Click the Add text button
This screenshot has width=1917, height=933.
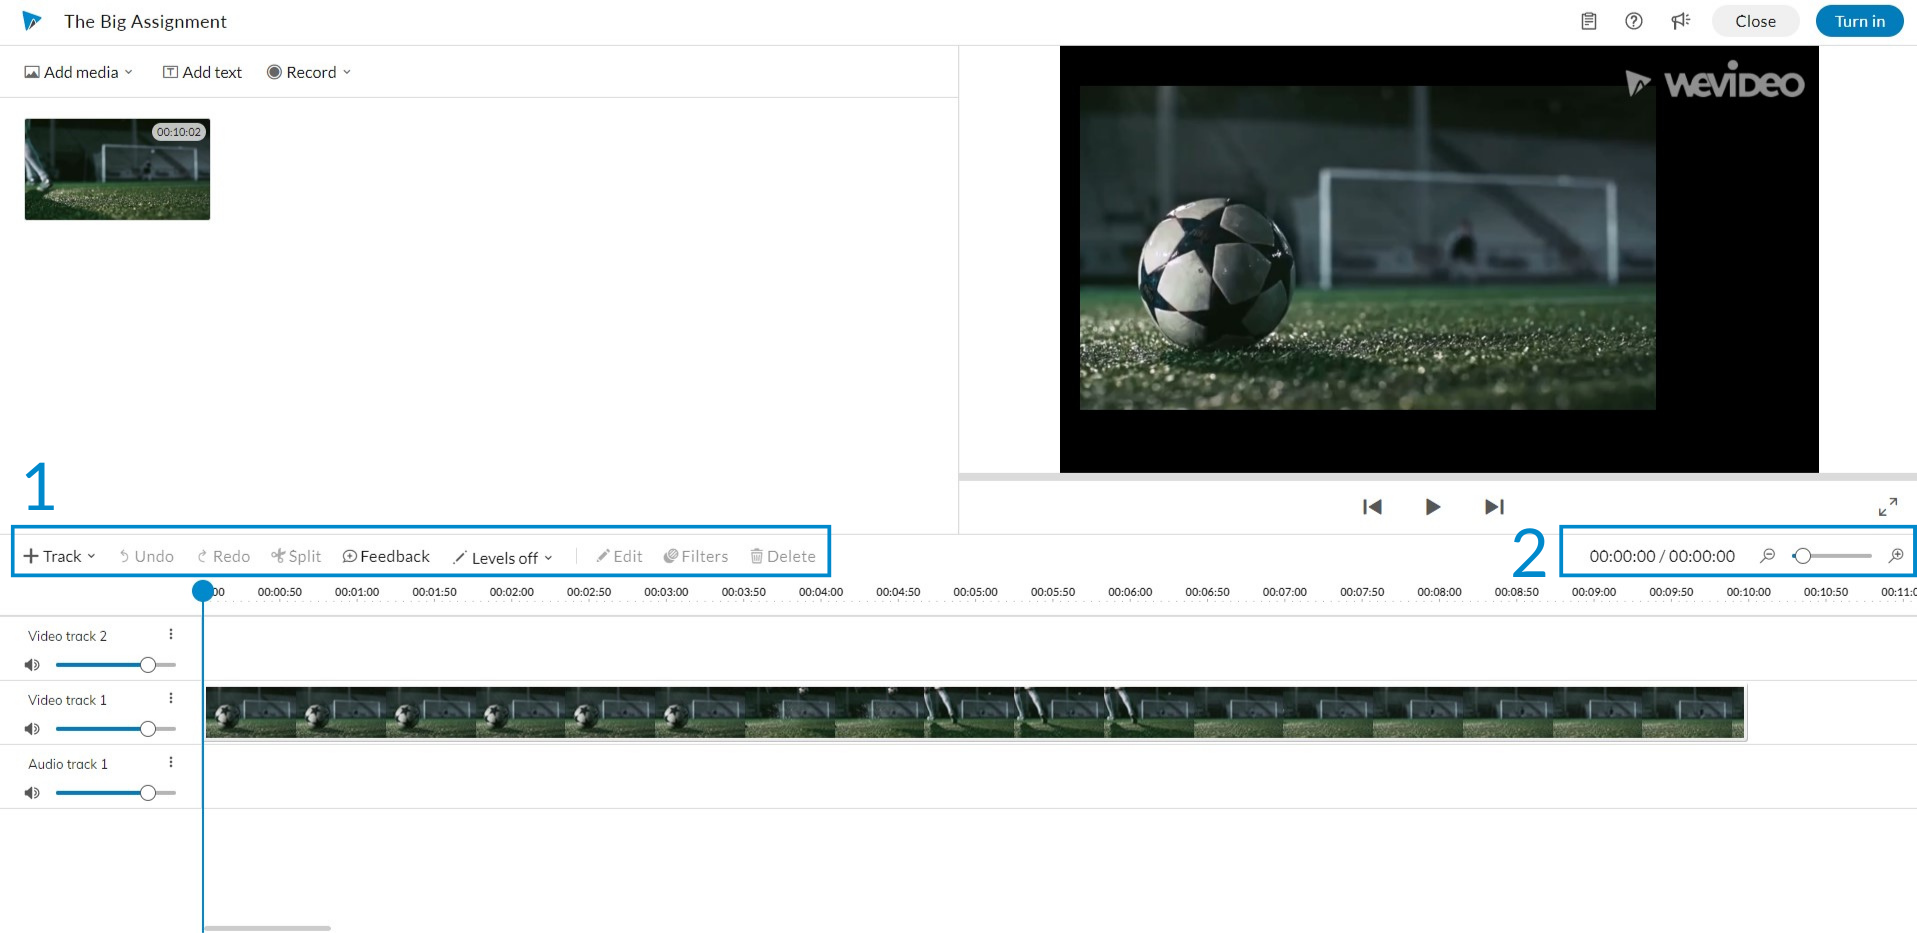203,72
